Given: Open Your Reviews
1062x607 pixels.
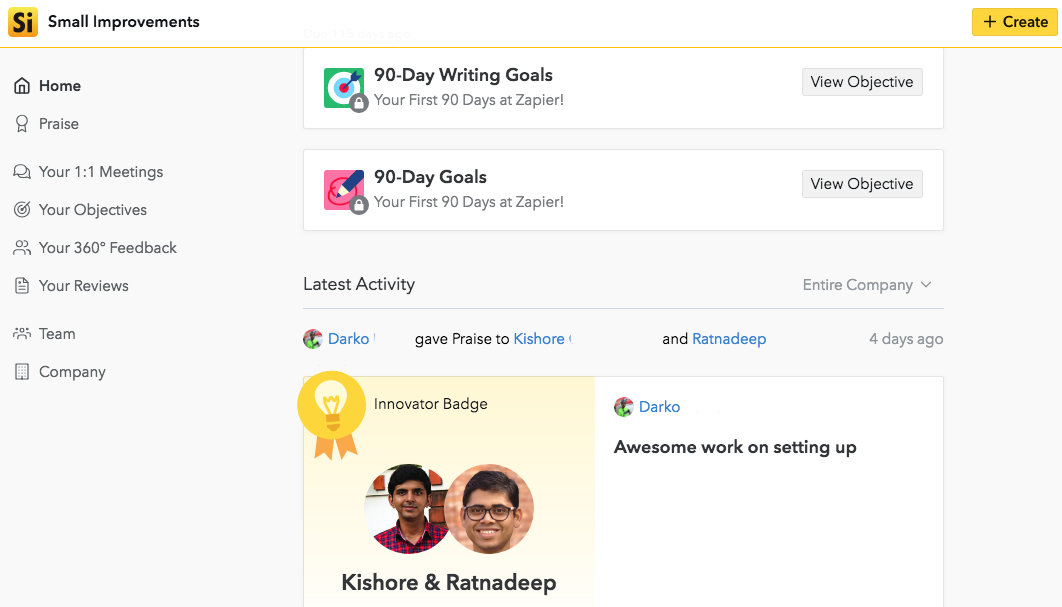Looking at the screenshot, I should tap(83, 286).
